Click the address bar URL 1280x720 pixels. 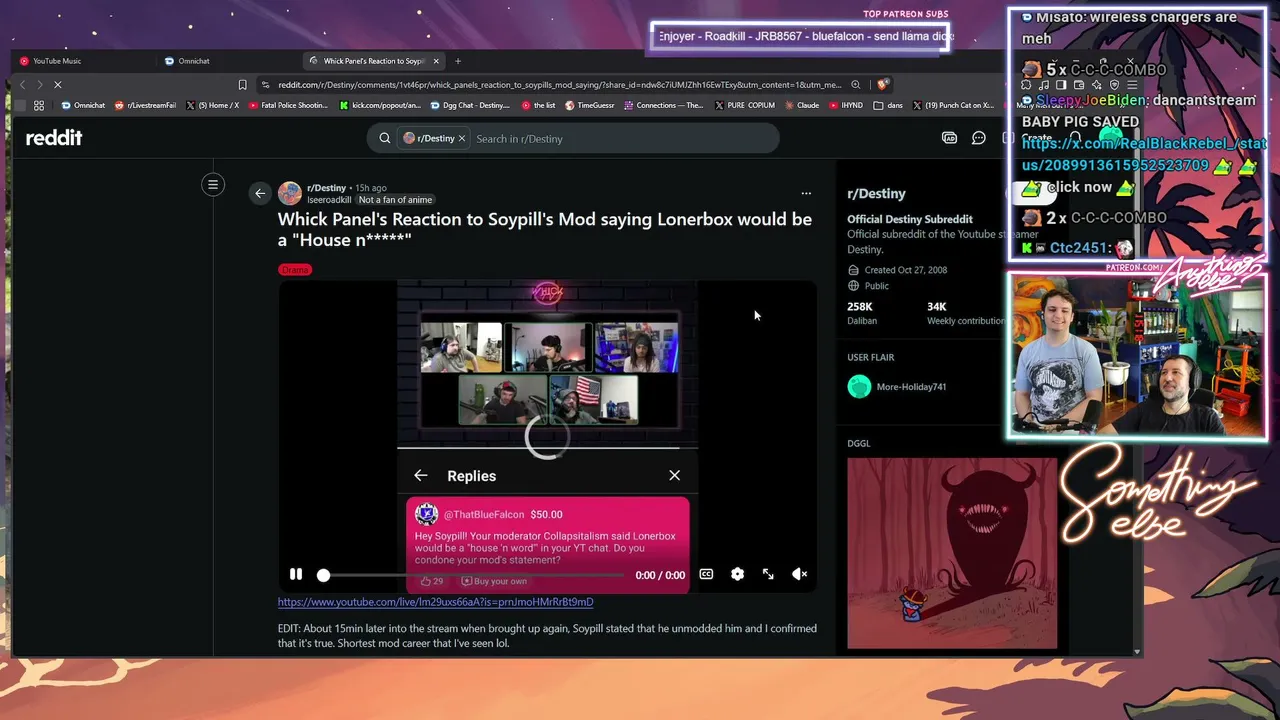(560, 85)
